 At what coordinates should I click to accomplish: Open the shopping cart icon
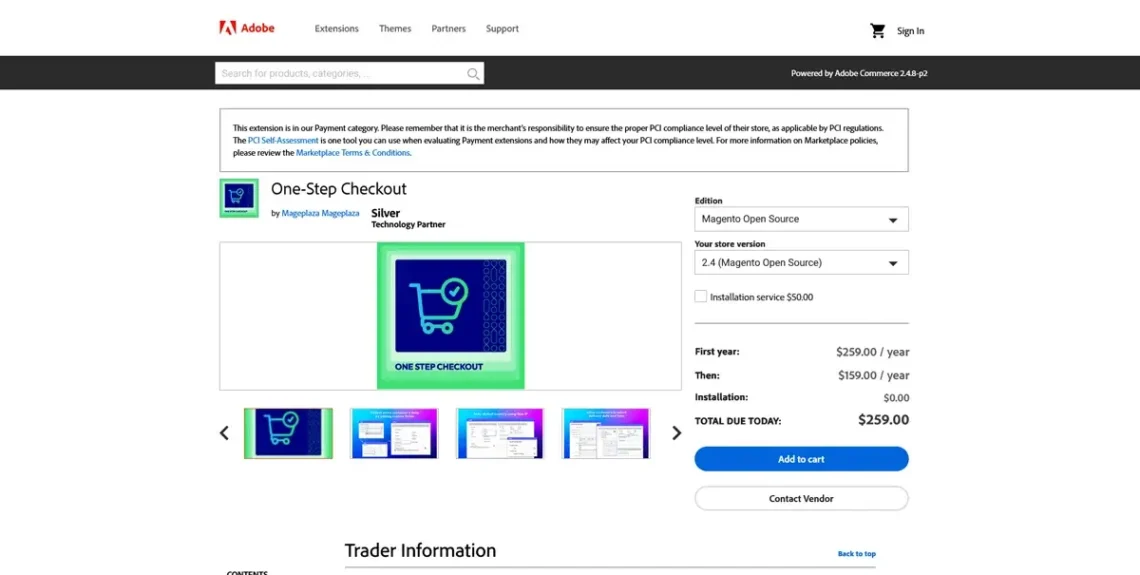tap(878, 31)
